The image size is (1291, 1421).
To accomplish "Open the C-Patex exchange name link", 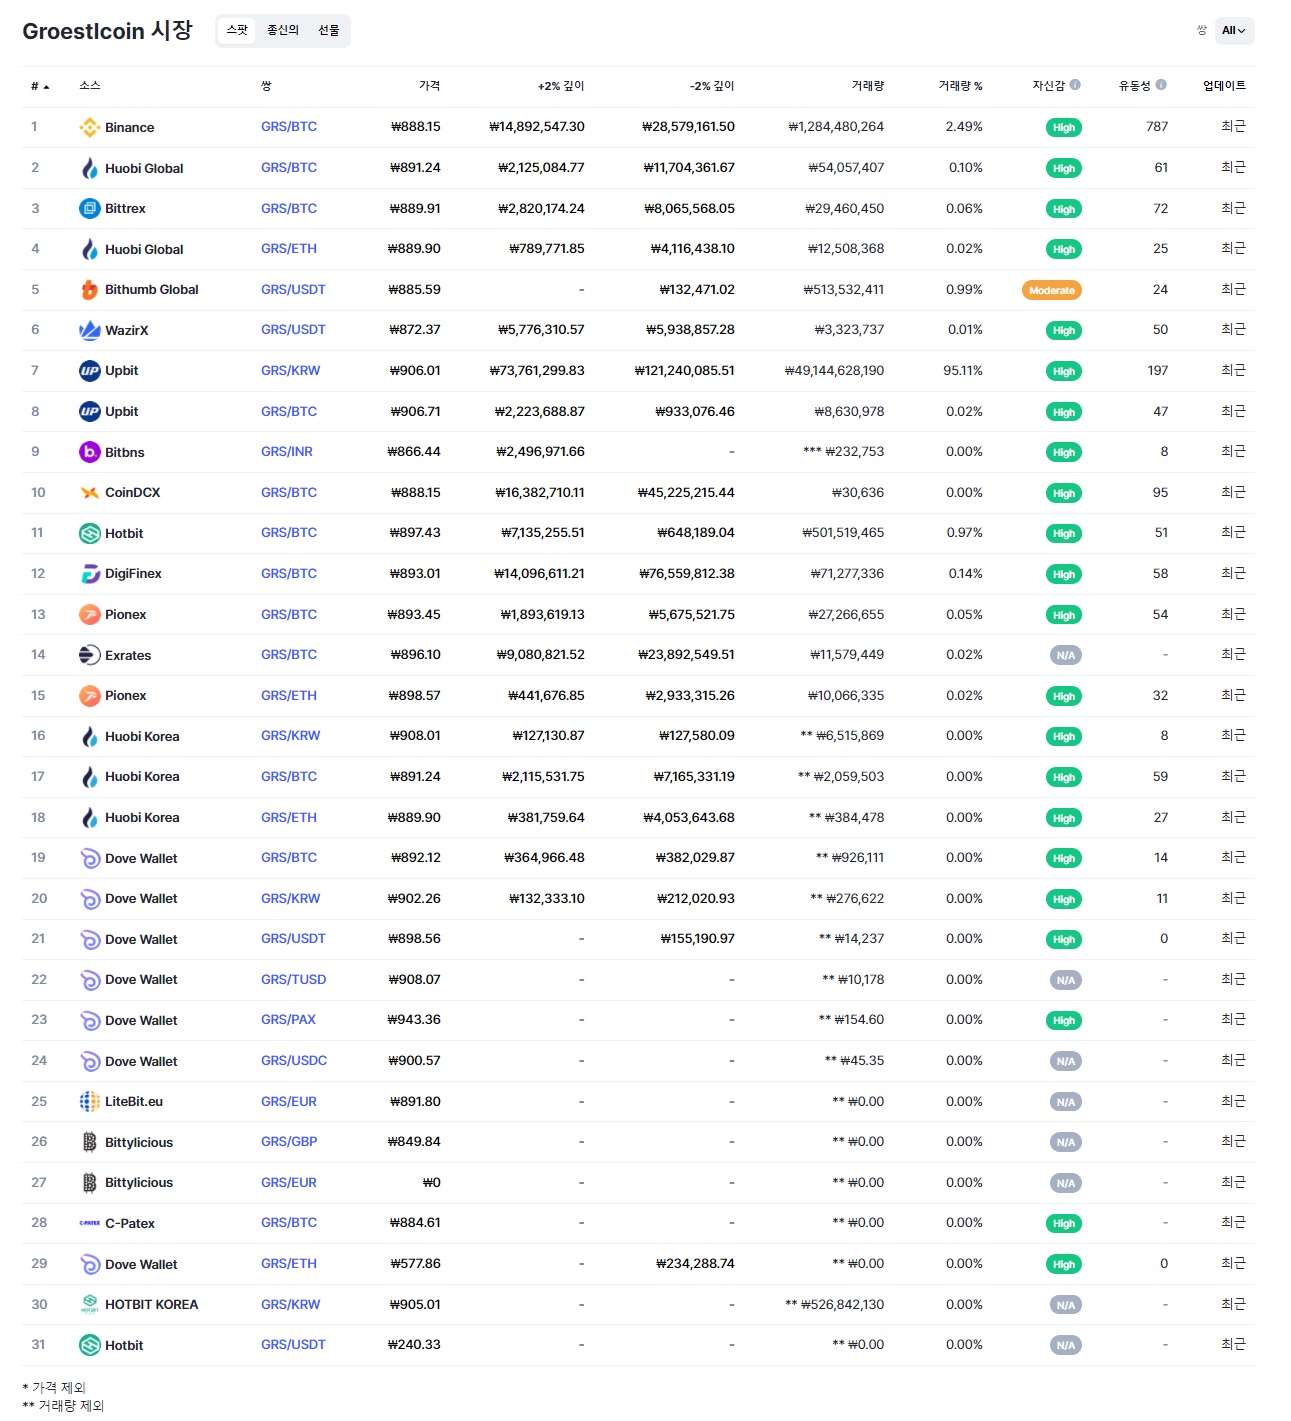I will pyautogui.click(x=130, y=1224).
